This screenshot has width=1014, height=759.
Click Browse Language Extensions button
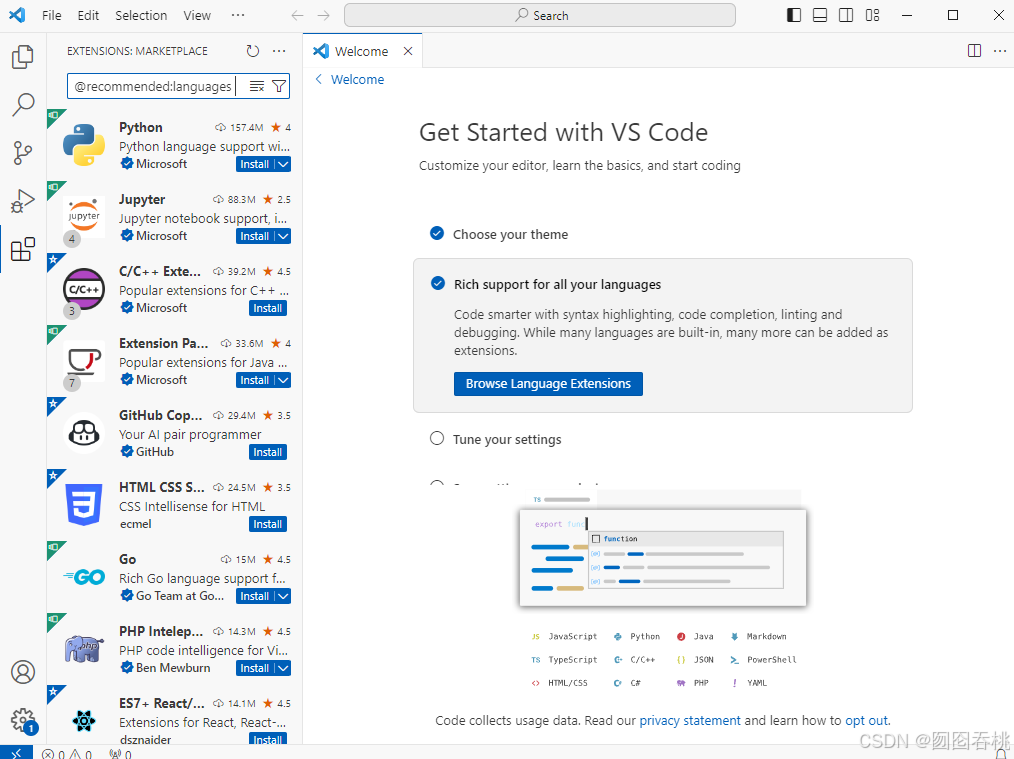548,383
